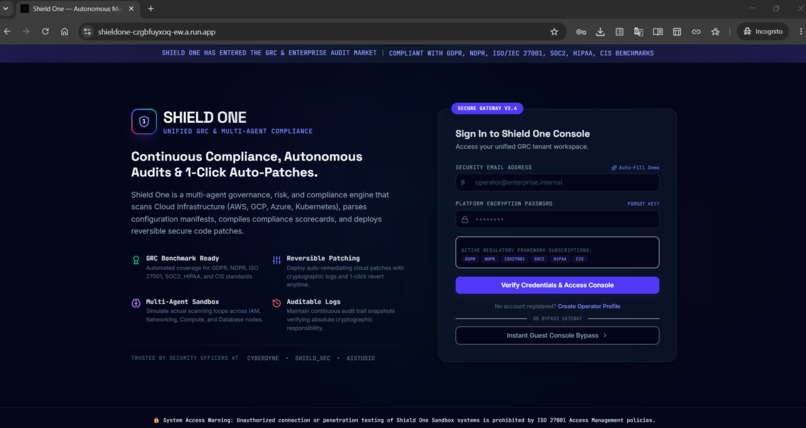Click the Auto-Fill Demo link

[x=635, y=168]
